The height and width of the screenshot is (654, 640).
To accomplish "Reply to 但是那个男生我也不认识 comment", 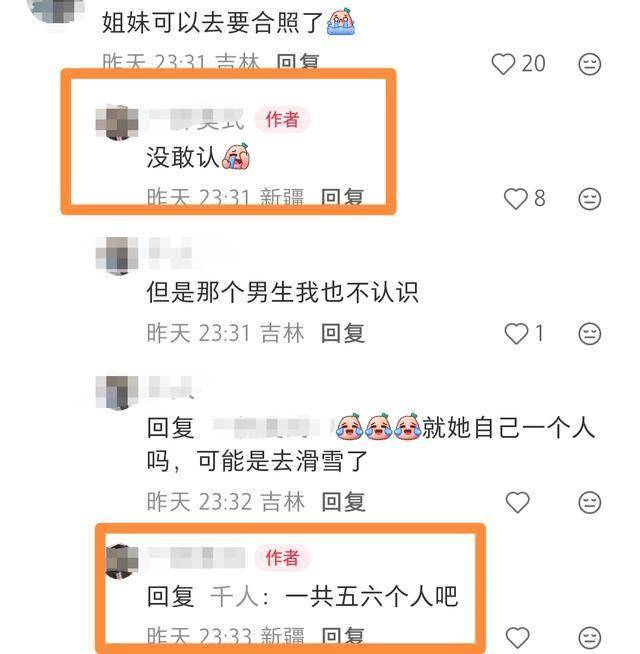I will pyautogui.click(x=343, y=333).
